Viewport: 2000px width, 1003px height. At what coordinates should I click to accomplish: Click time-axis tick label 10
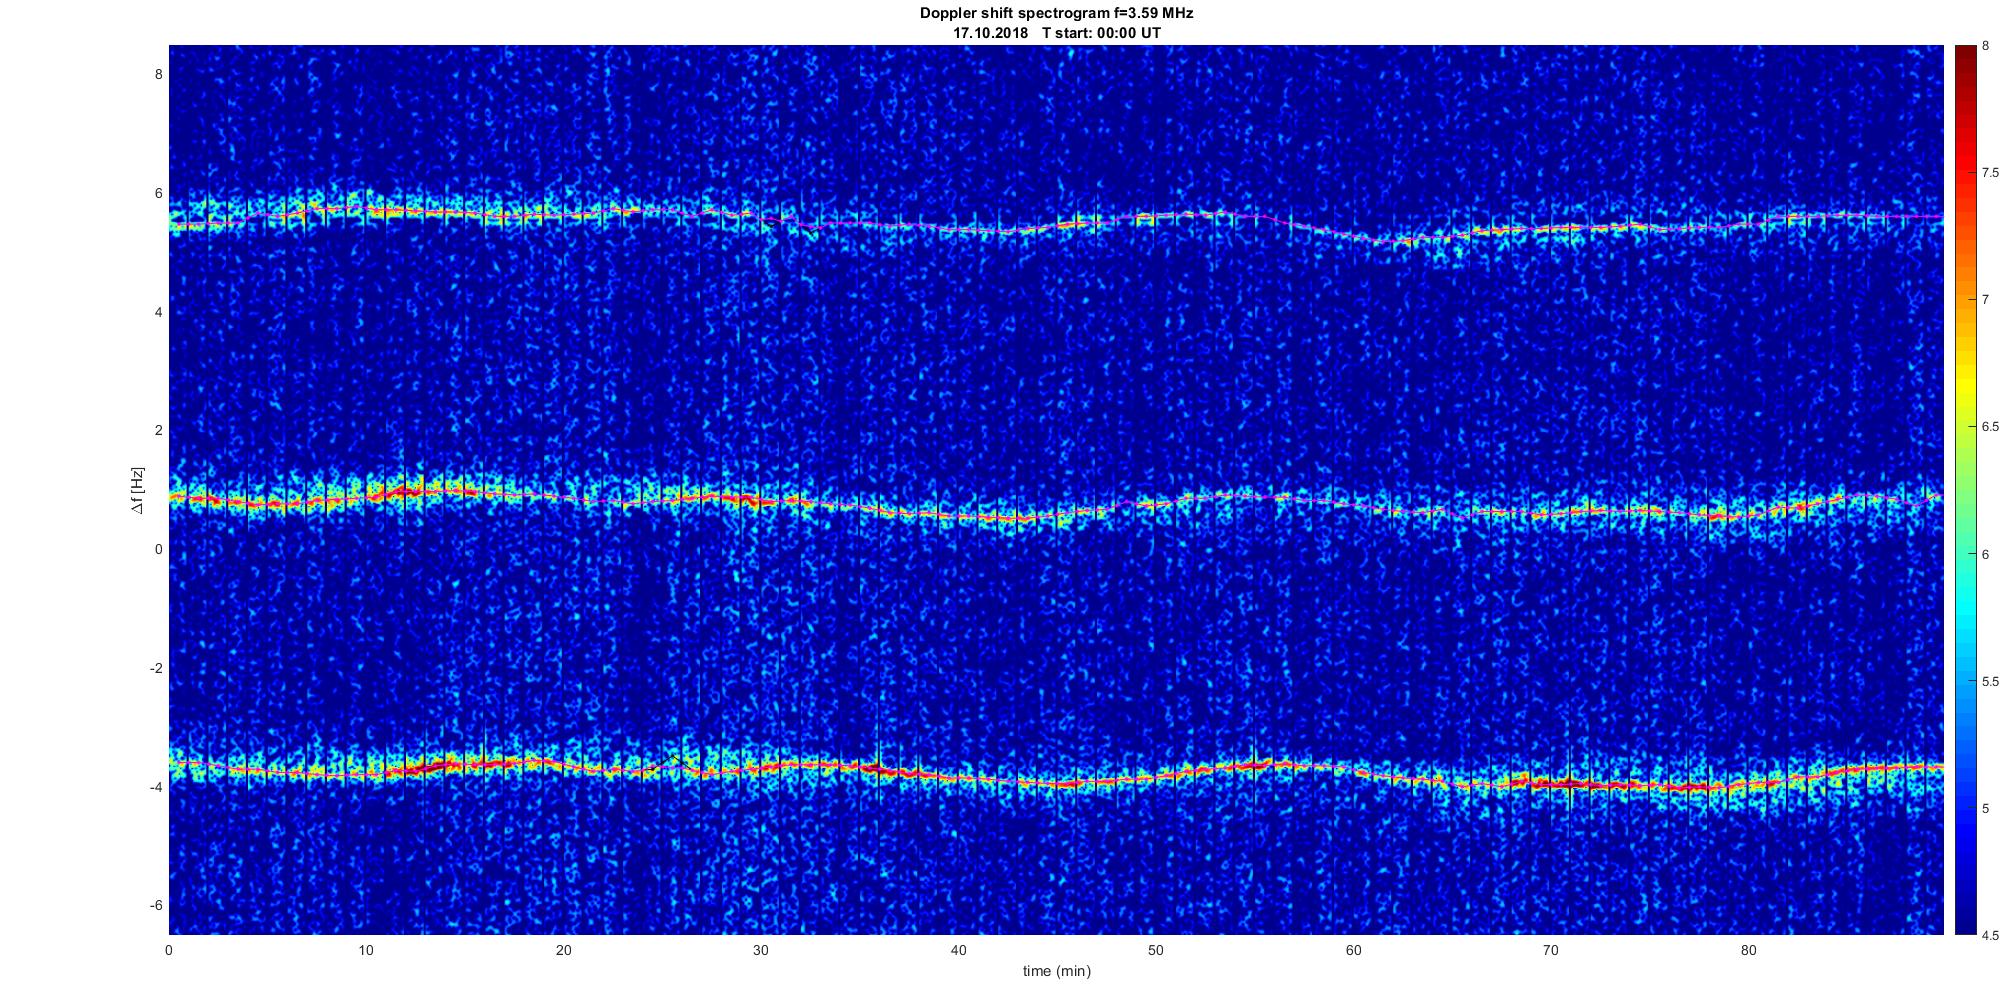click(x=366, y=950)
